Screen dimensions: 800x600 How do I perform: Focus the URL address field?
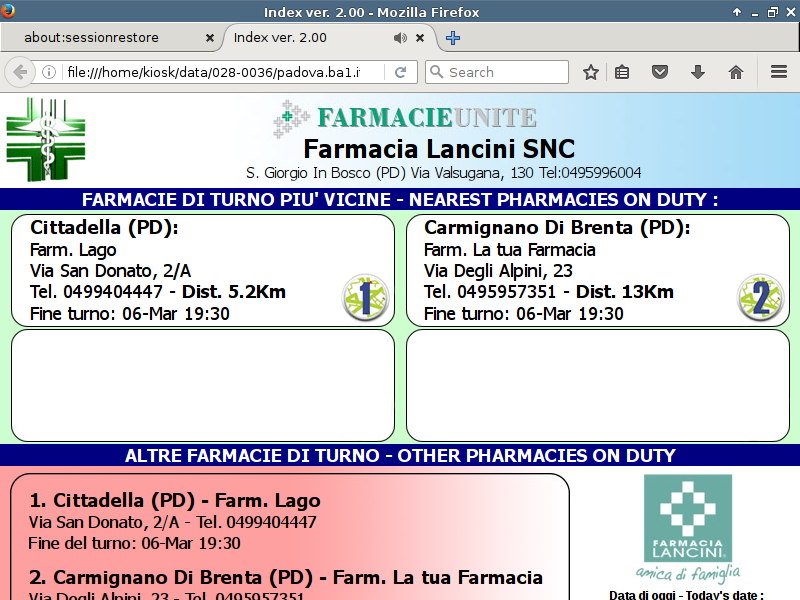[x=220, y=72]
